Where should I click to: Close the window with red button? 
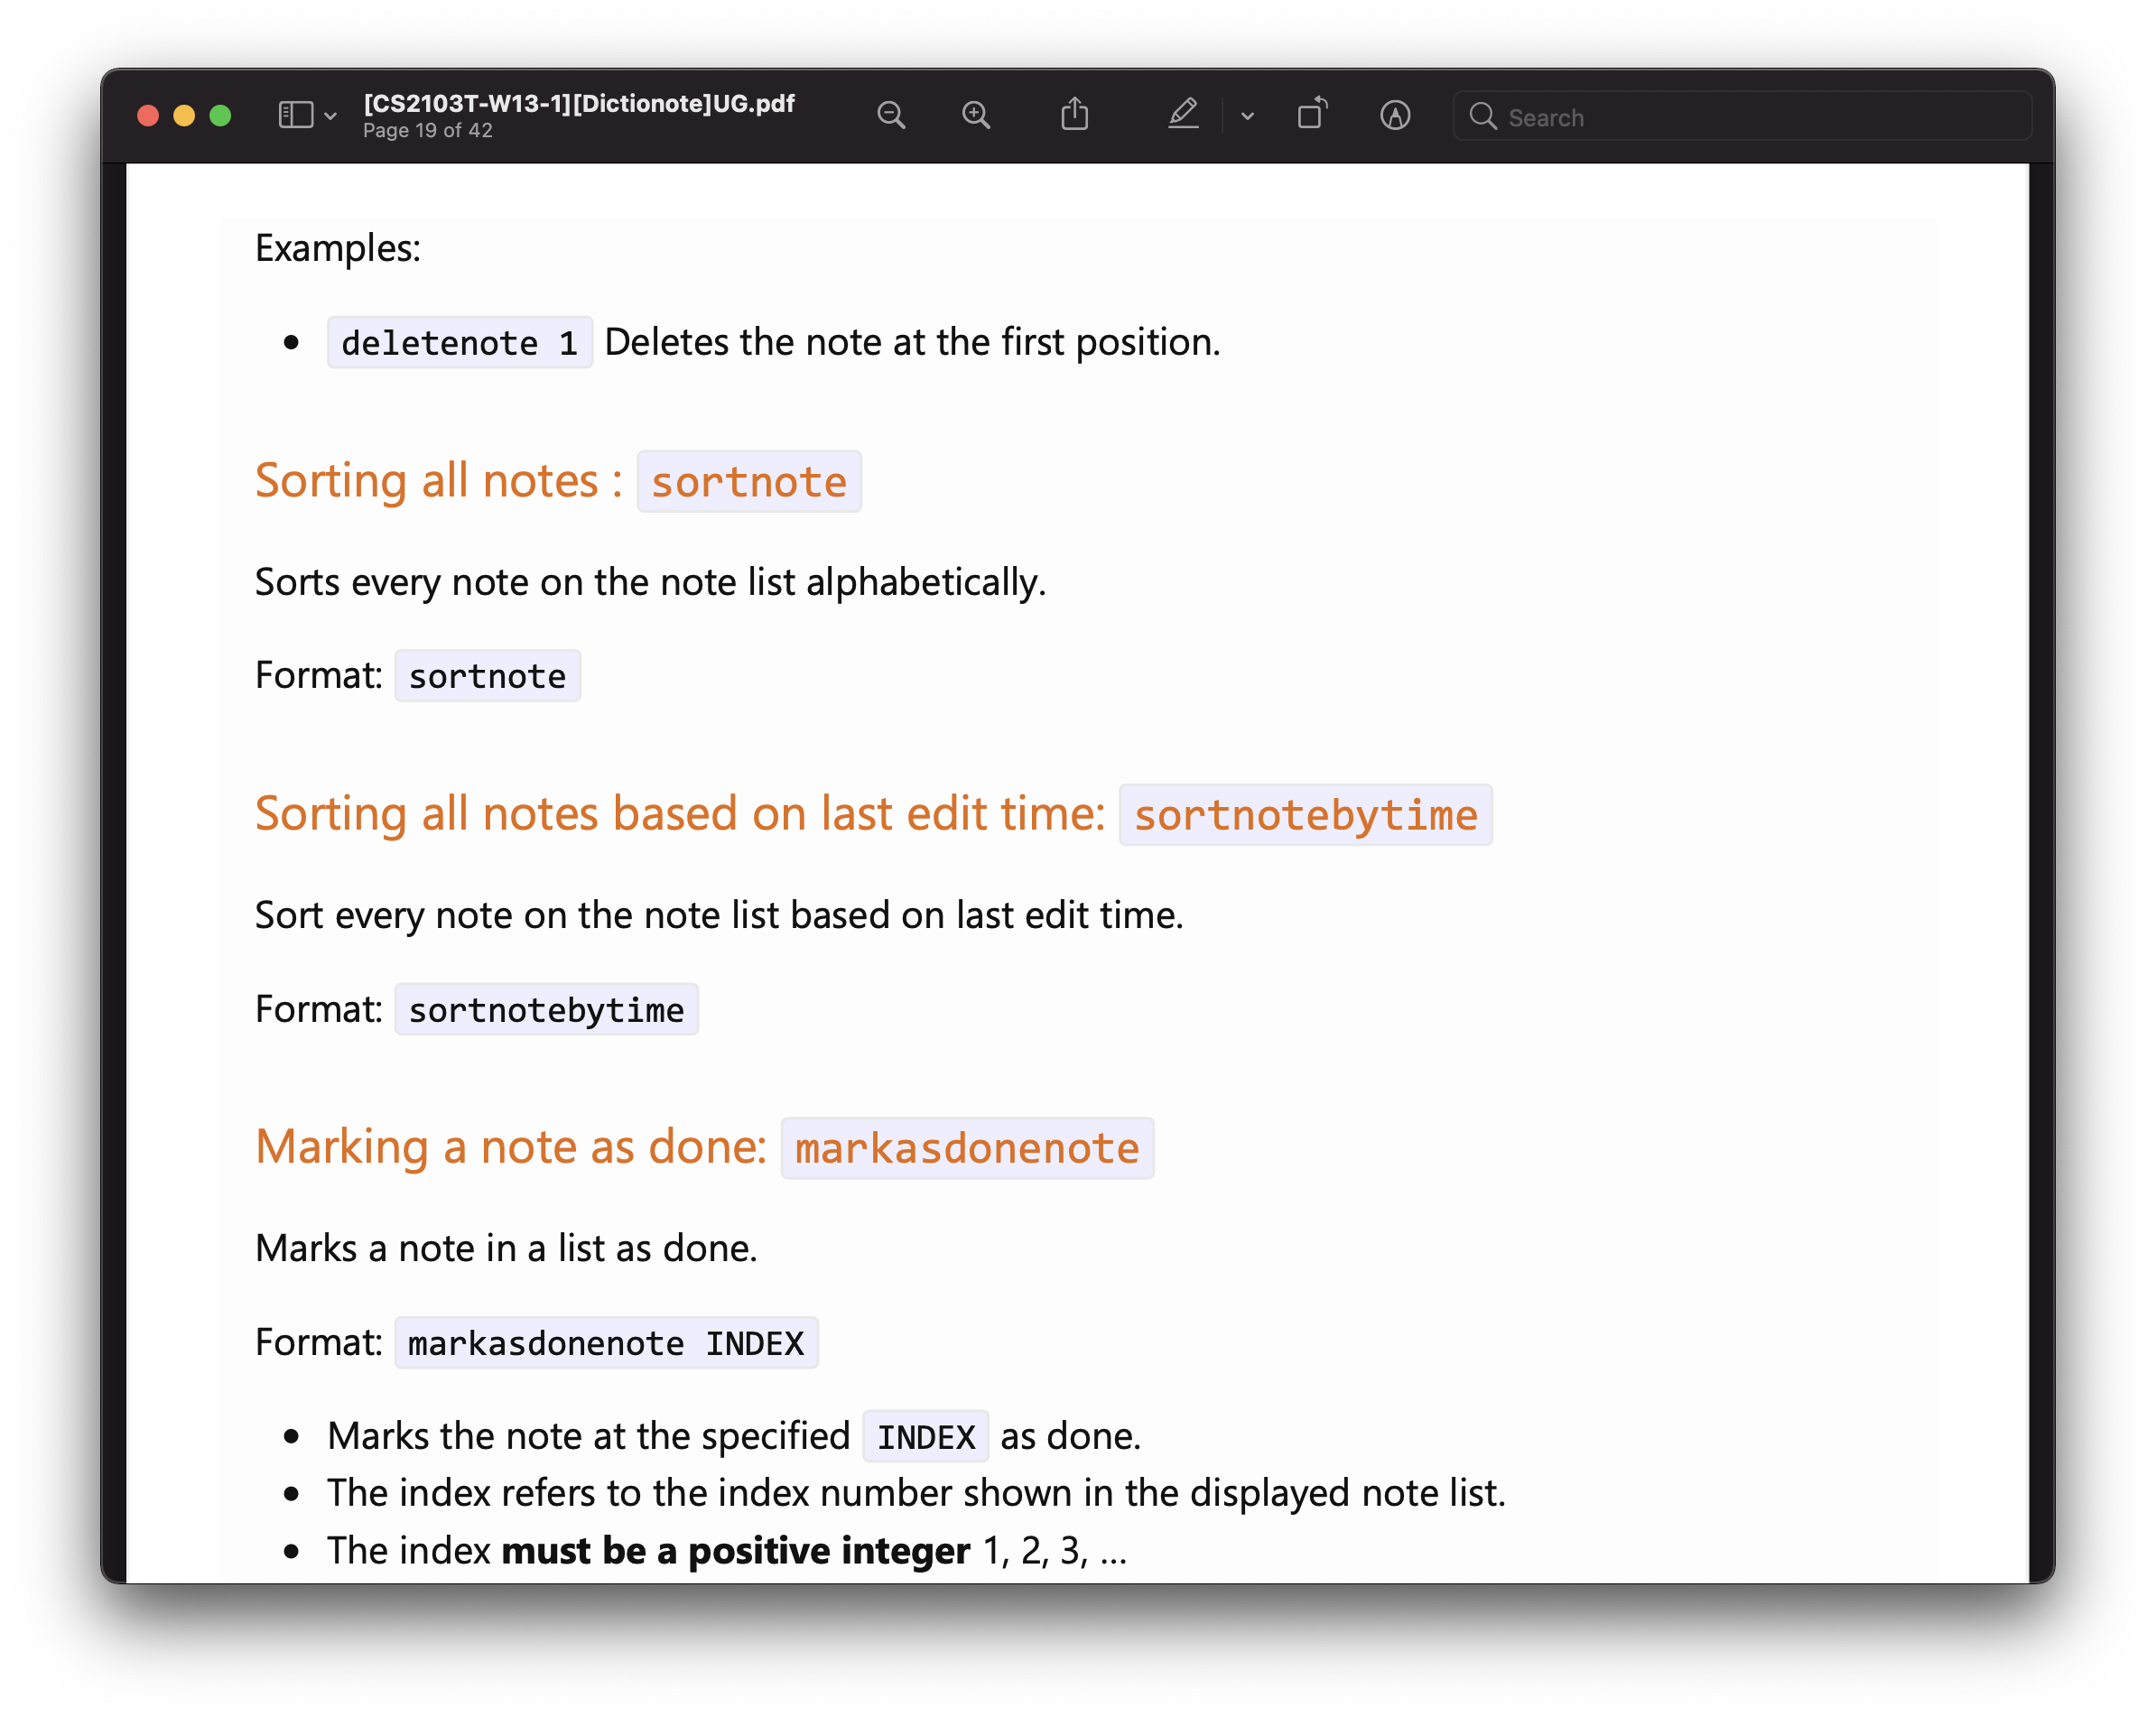click(x=148, y=116)
